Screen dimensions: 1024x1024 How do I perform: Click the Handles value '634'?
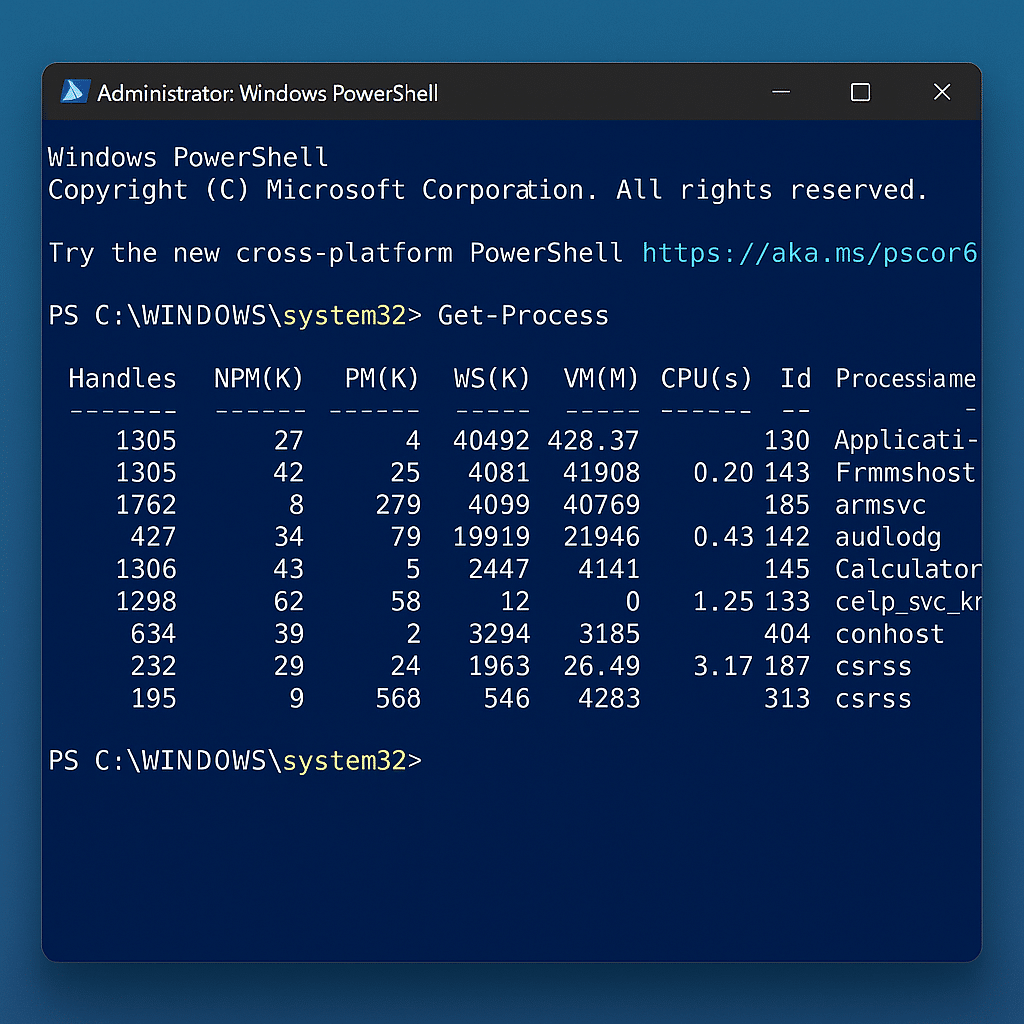(x=153, y=633)
